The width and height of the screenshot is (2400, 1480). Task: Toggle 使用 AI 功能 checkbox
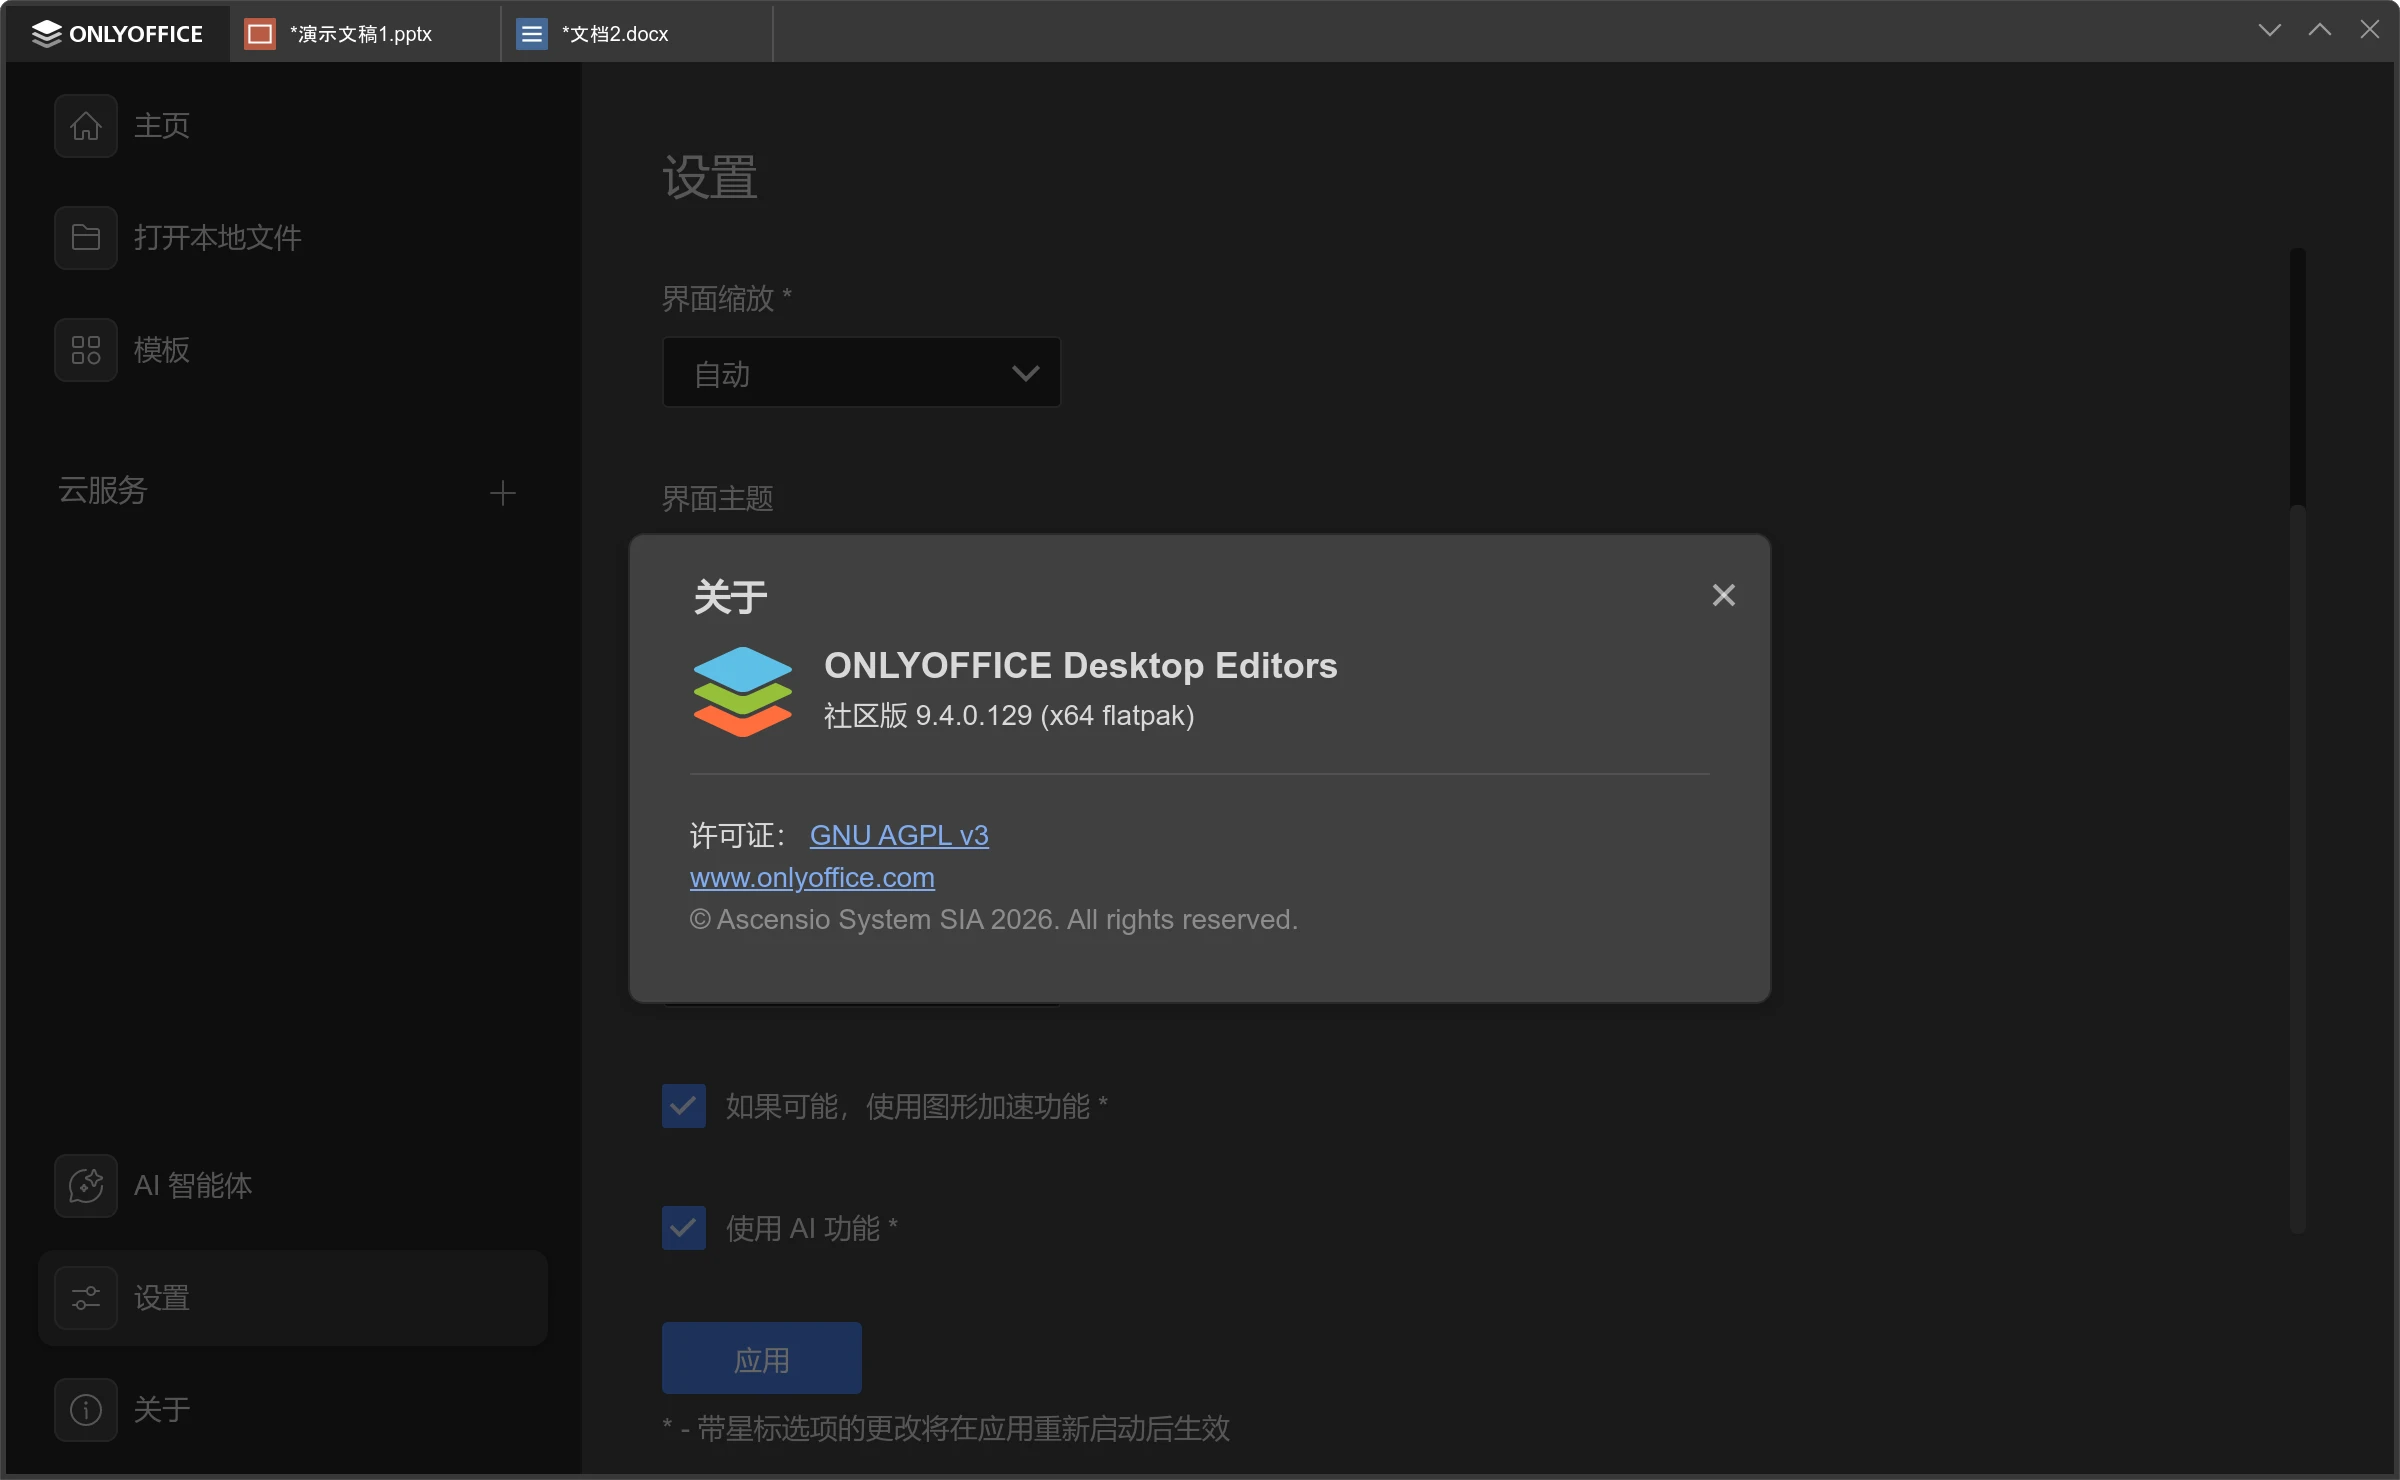[684, 1228]
